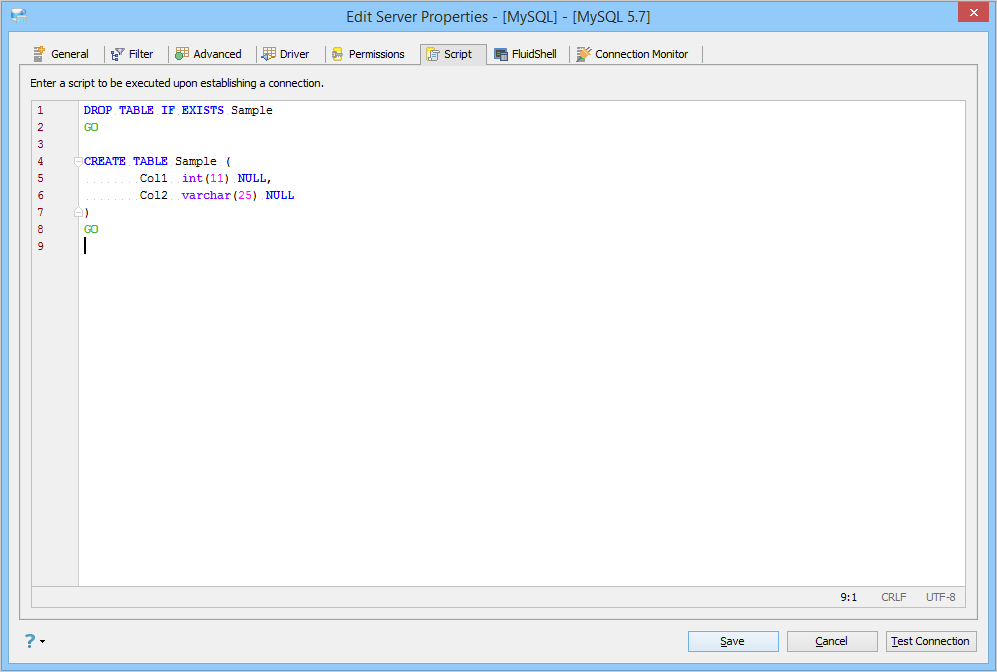Click the Save button
This screenshot has width=997, height=672.
click(733, 641)
